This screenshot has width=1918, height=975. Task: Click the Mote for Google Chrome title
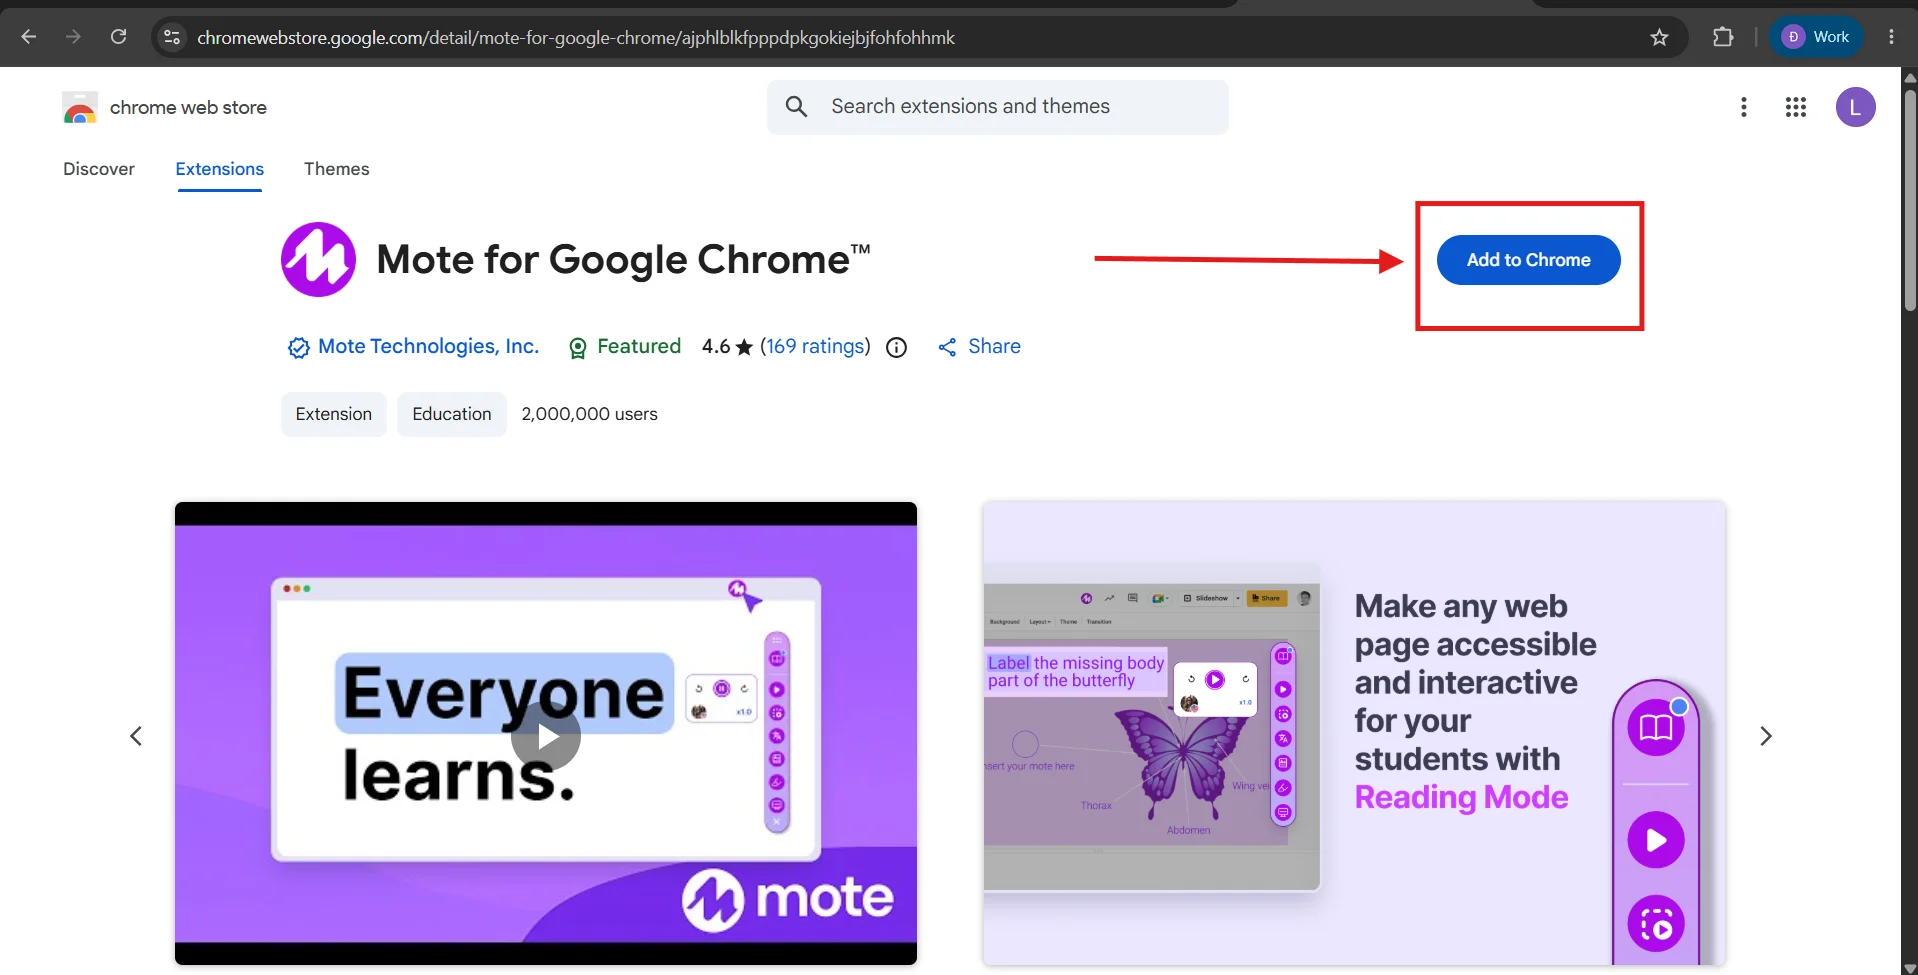click(x=623, y=260)
